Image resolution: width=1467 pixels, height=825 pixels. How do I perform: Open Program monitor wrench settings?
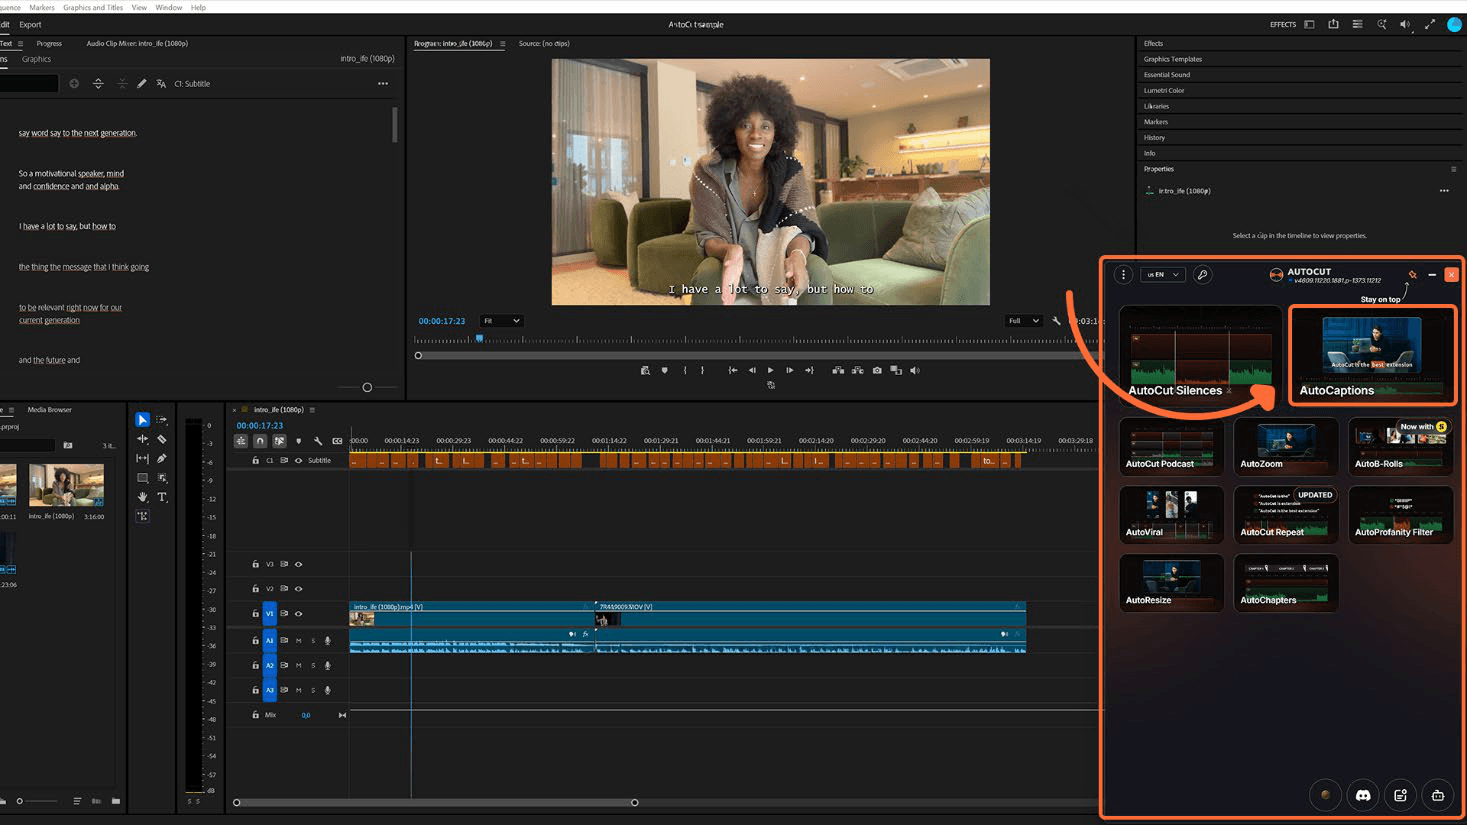1056,321
